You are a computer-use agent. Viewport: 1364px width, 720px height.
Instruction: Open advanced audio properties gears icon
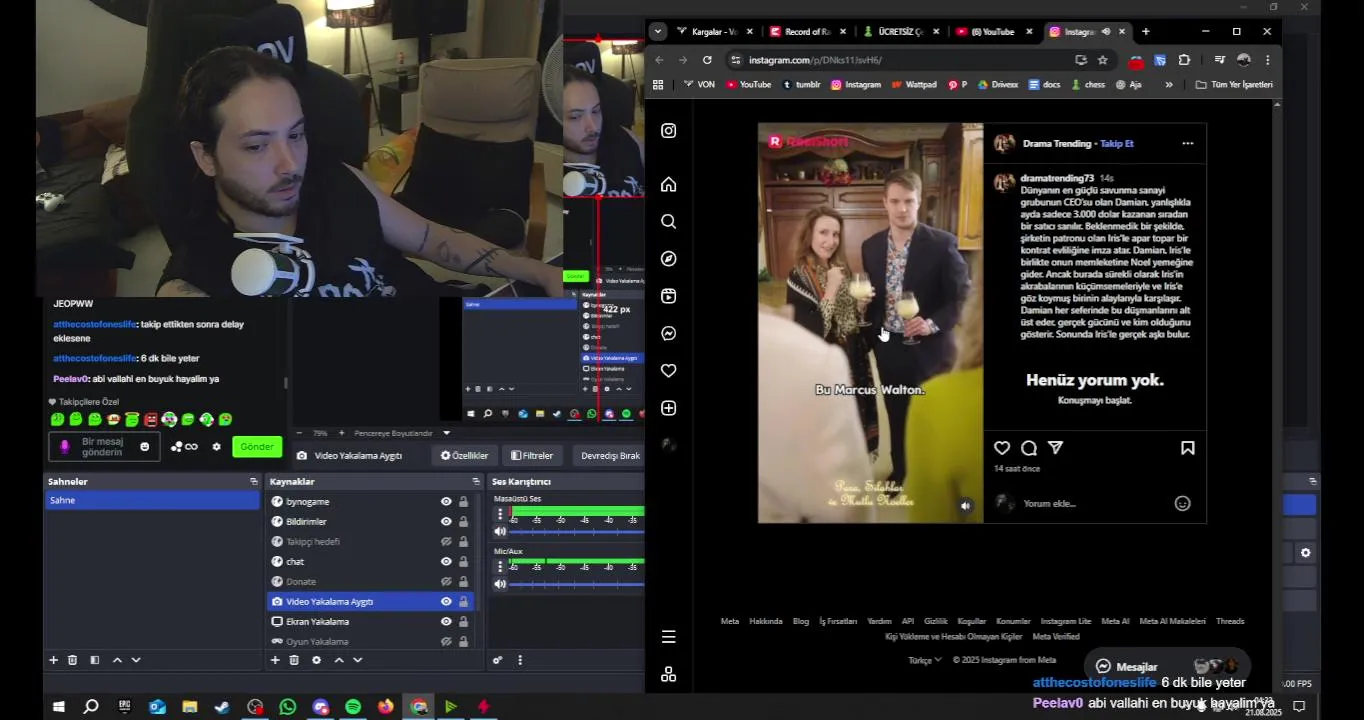(497, 660)
